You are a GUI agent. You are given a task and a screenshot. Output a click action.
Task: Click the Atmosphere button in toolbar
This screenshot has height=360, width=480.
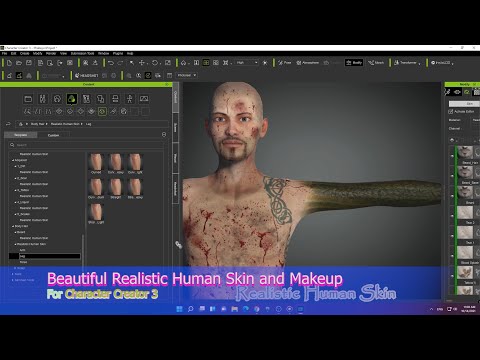click(307, 63)
